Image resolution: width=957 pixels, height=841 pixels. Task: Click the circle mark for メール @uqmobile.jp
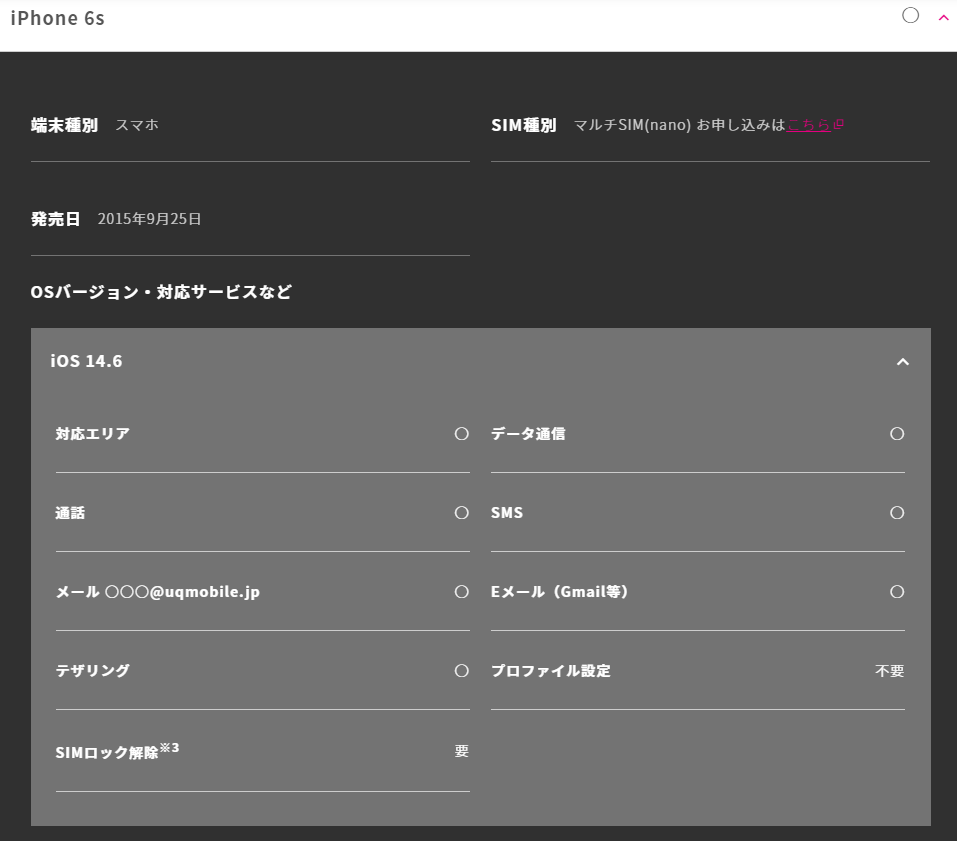click(x=461, y=592)
